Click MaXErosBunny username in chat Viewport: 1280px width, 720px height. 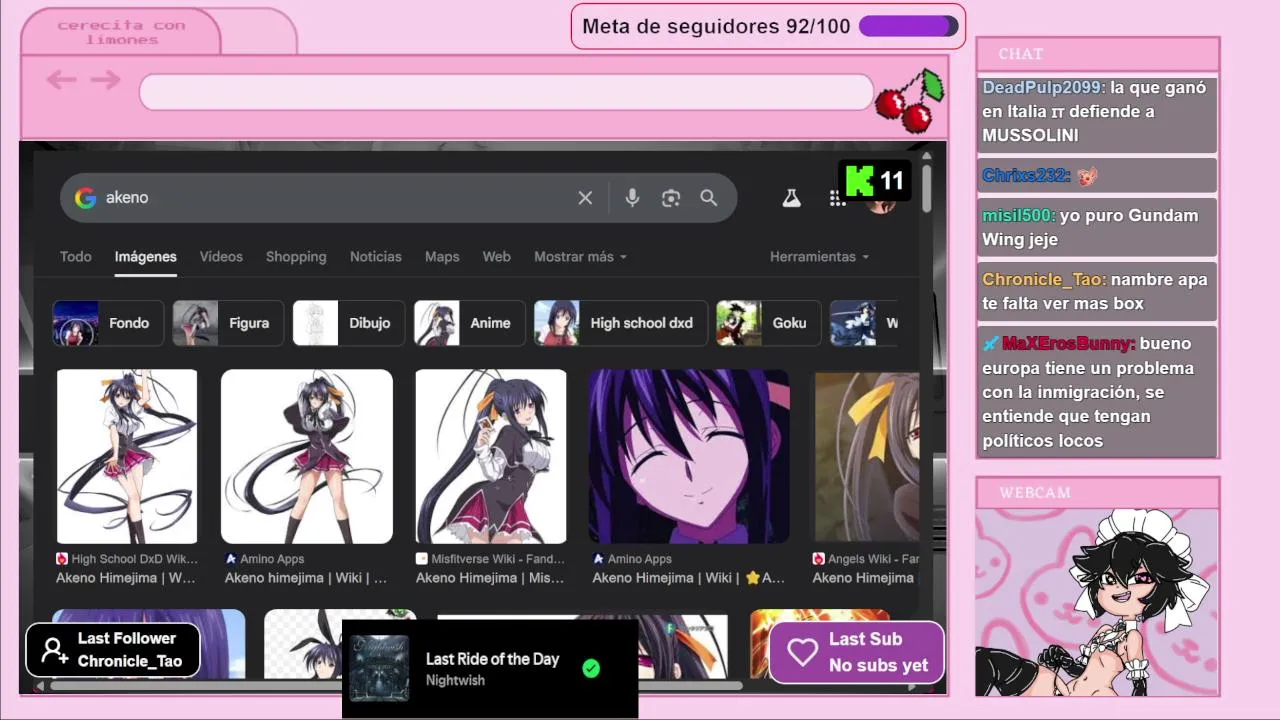(x=1068, y=344)
